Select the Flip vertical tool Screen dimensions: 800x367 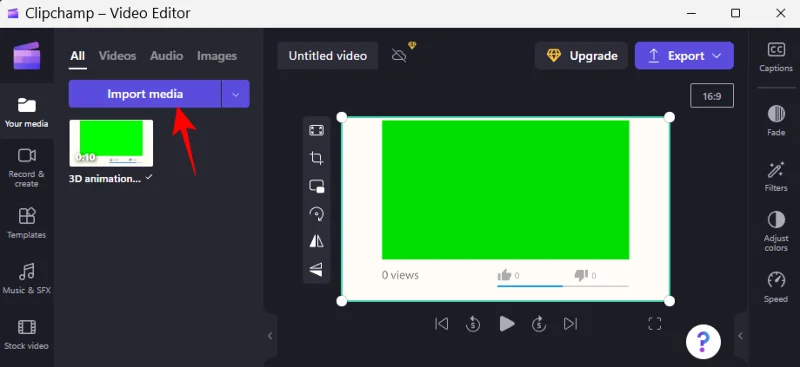pos(316,269)
